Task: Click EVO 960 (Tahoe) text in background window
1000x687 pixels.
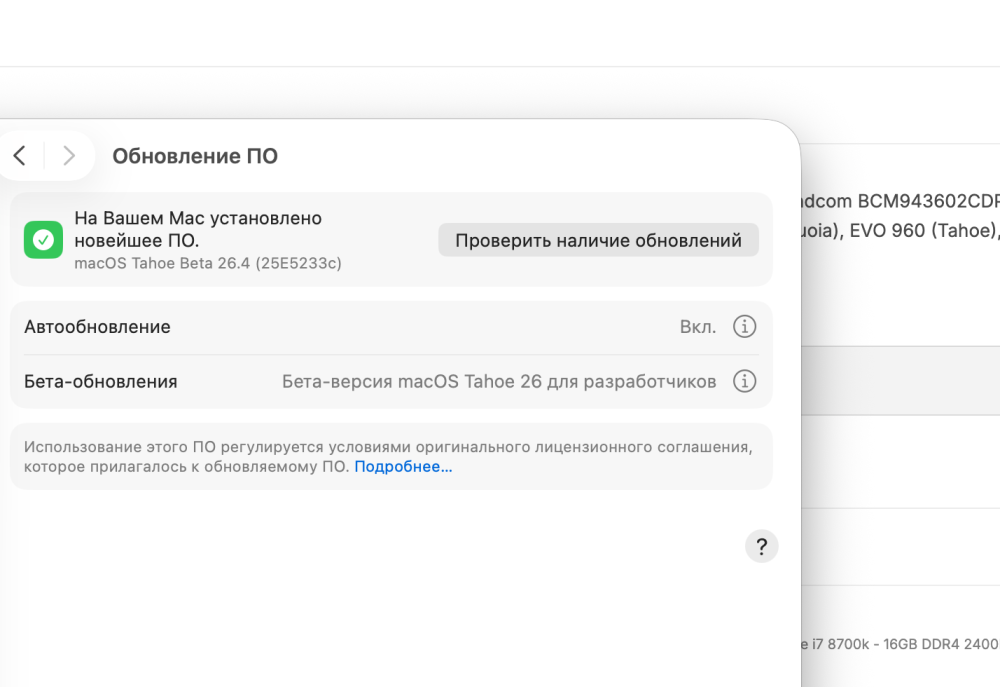Action: coord(922,230)
